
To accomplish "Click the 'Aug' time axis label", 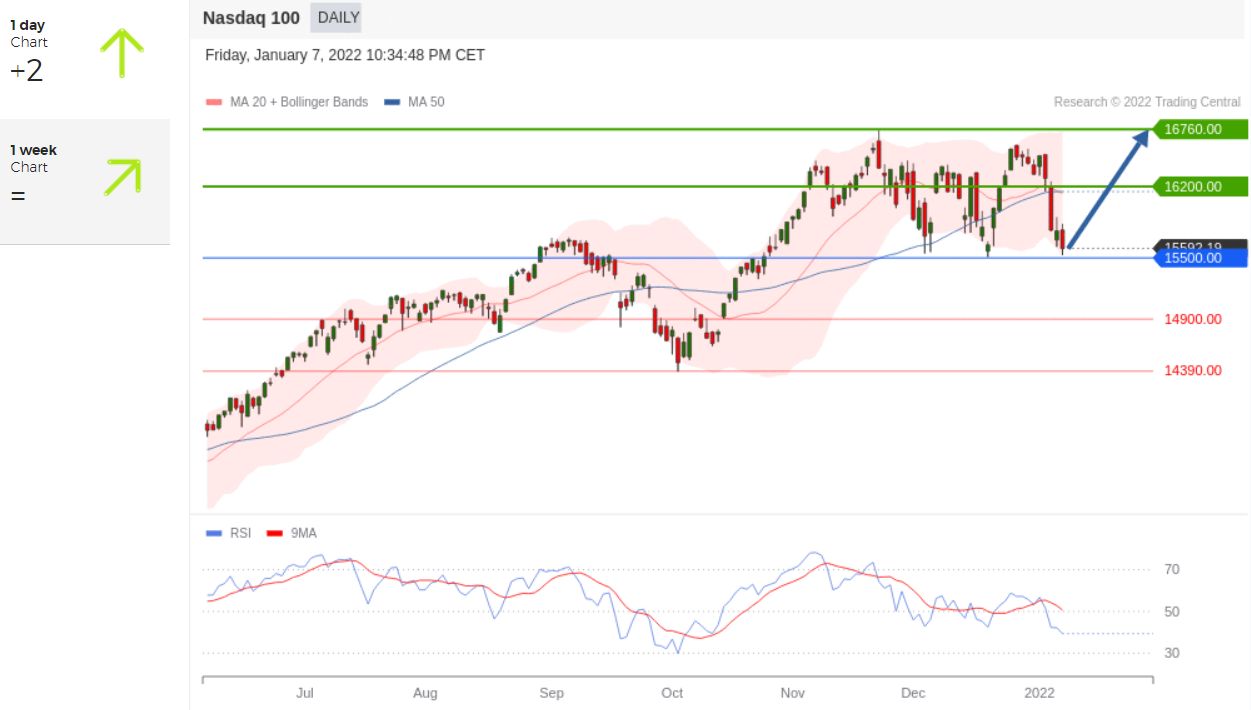I will 425,692.
